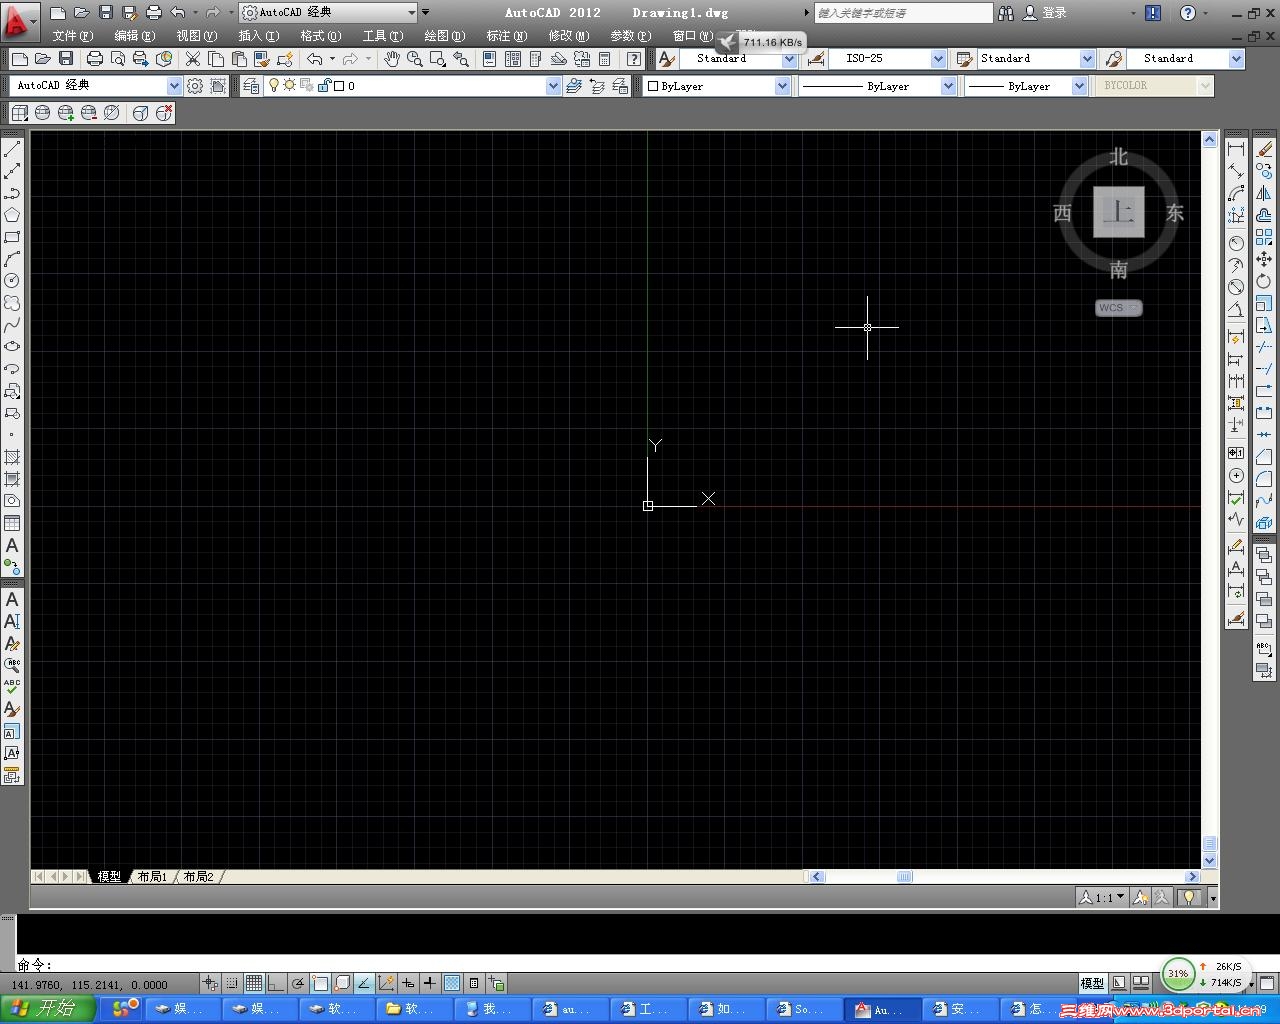Image resolution: width=1280 pixels, height=1024 pixels.
Task: Open Layer Properties Manager icon
Action: pyautogui.click(x=251, y=86)
